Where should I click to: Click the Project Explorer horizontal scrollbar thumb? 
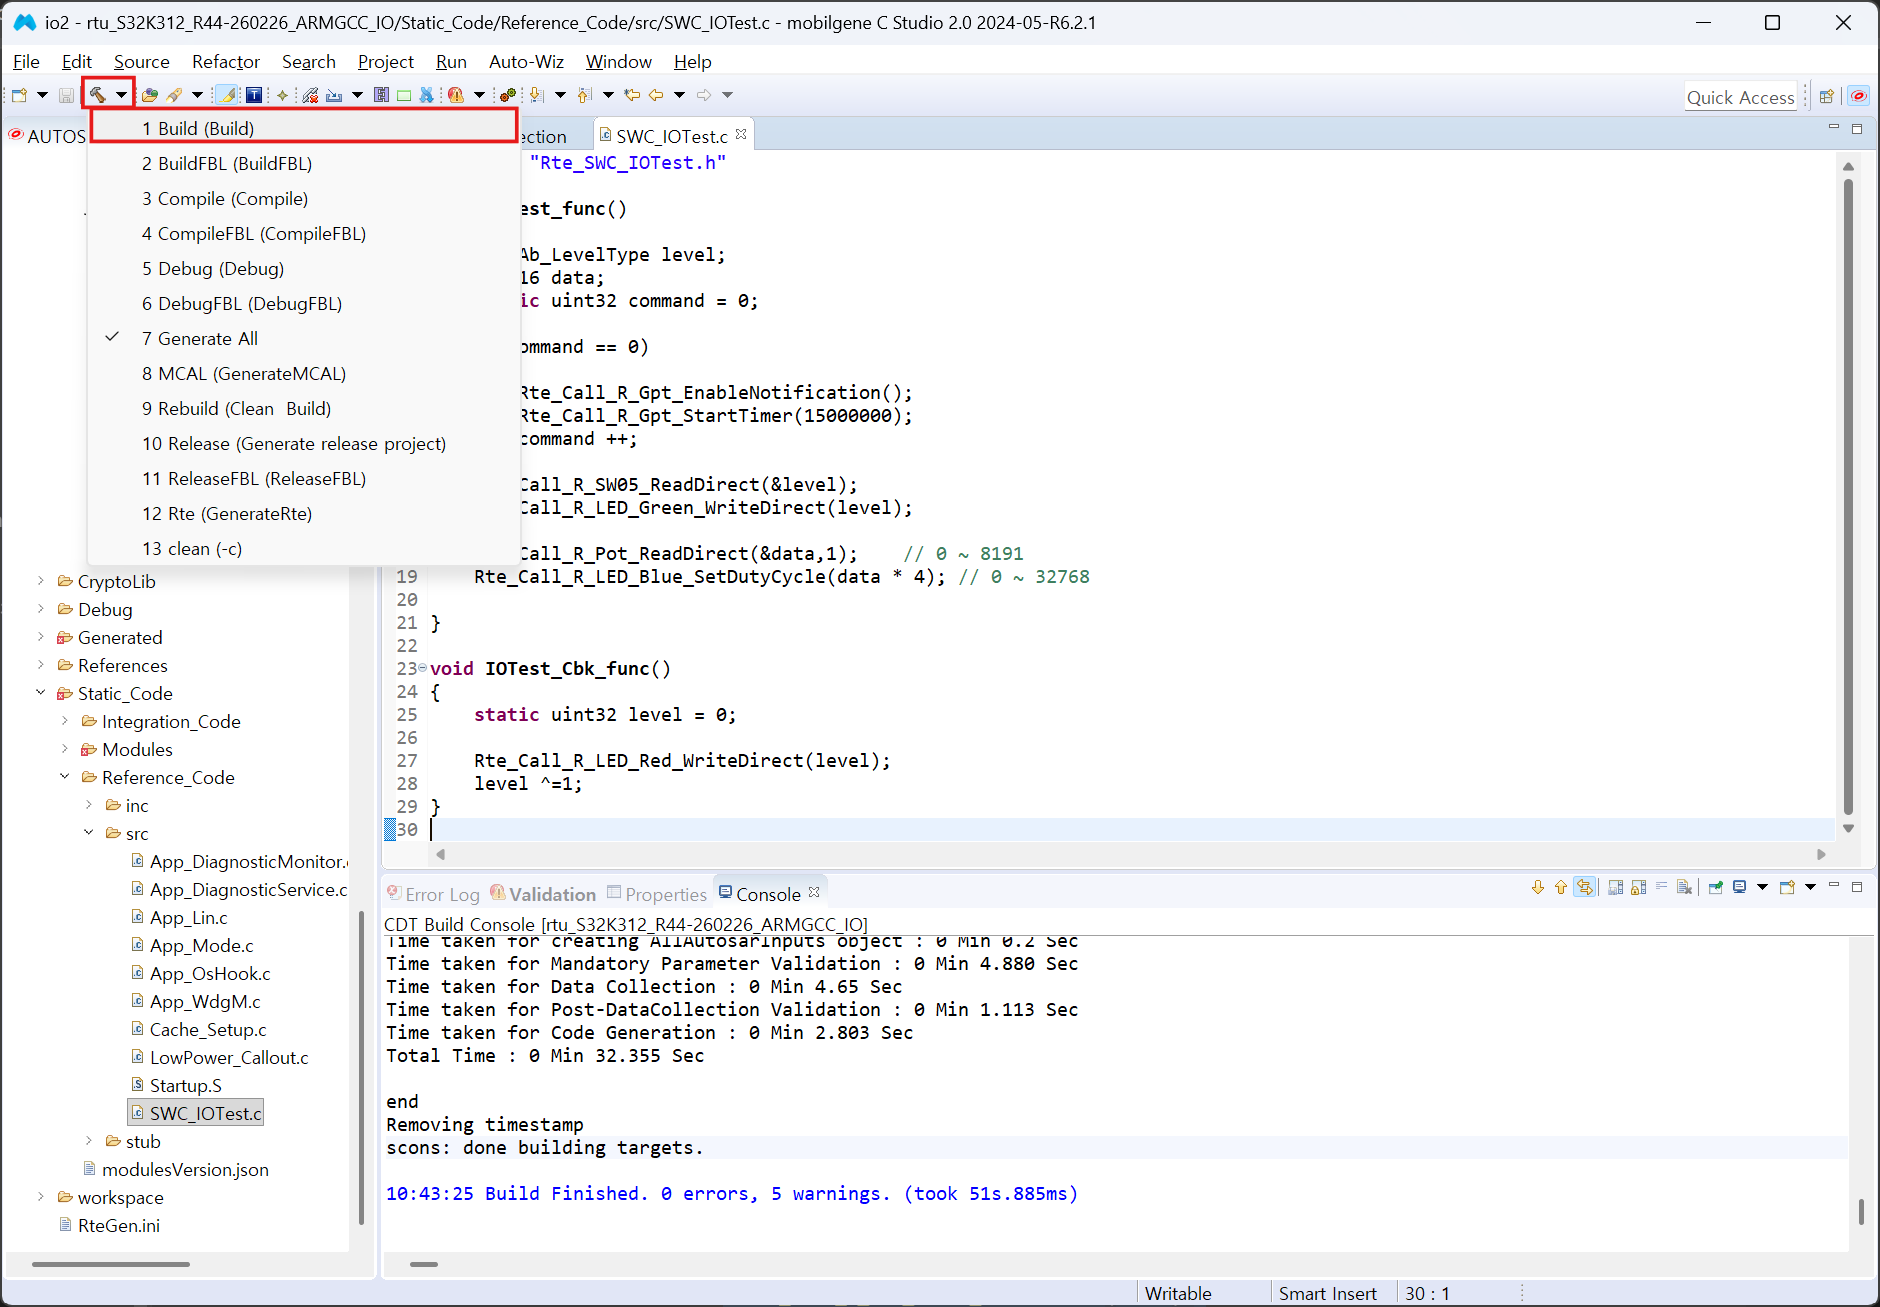[x=110, y=1265]
